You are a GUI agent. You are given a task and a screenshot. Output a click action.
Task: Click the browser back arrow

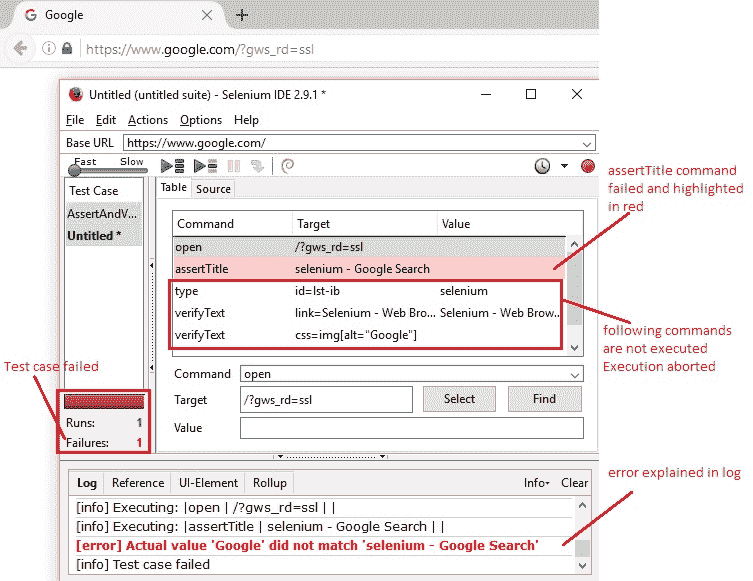coord(21,48)
